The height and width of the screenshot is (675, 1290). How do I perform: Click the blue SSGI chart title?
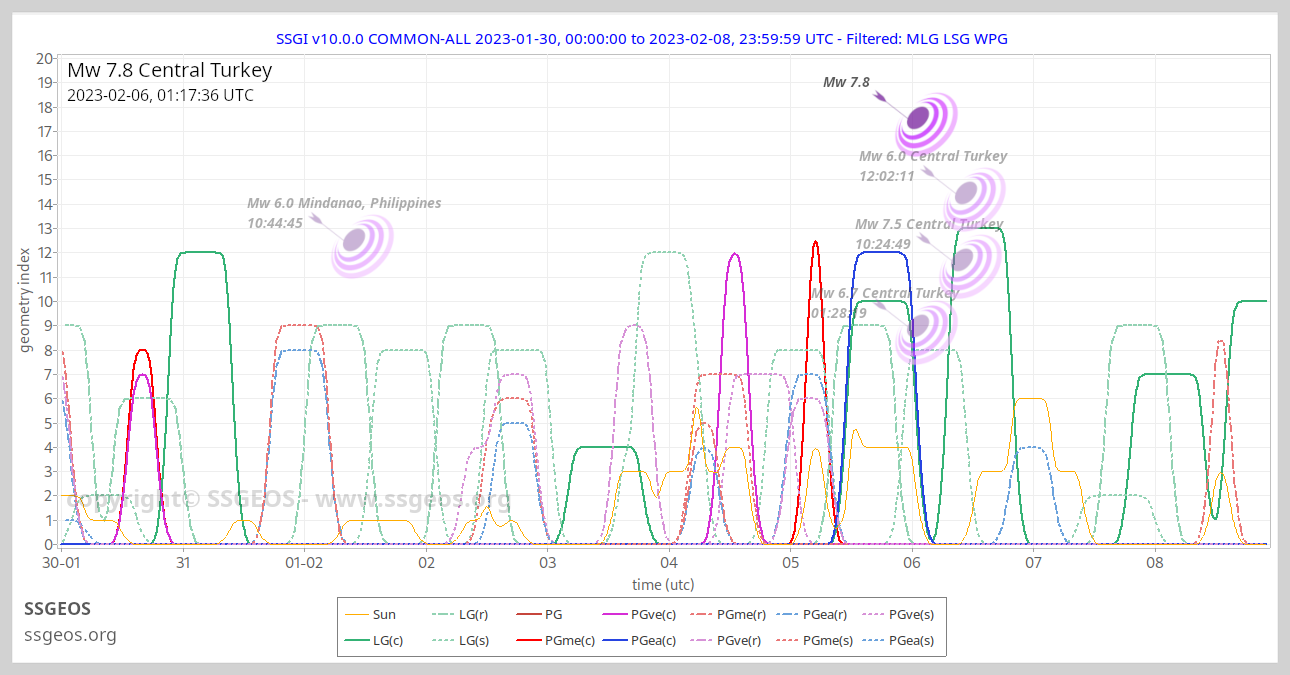coord(642,38)
